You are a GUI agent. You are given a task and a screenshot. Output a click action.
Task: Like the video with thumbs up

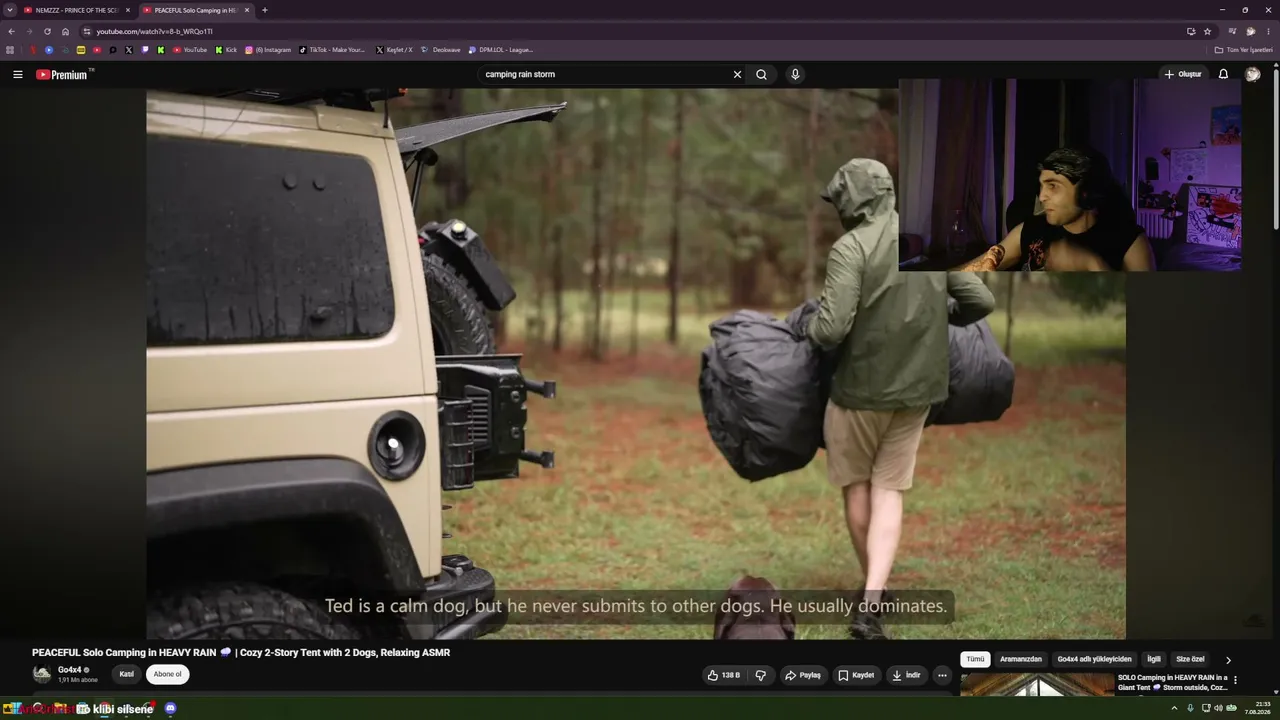click(x=724, y=675)
